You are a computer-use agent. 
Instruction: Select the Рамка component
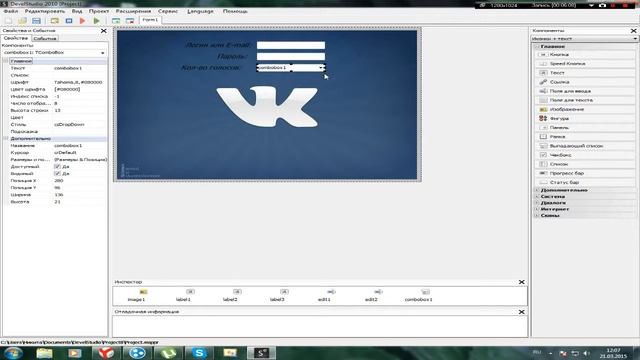[x=585, y=137]
